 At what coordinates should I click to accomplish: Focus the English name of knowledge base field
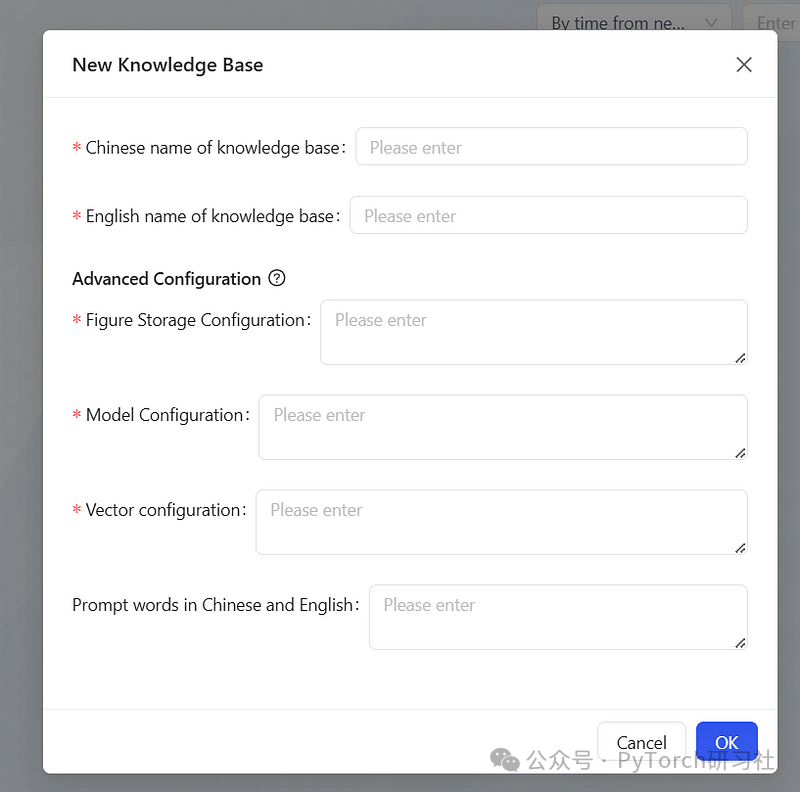click(548, 215)
